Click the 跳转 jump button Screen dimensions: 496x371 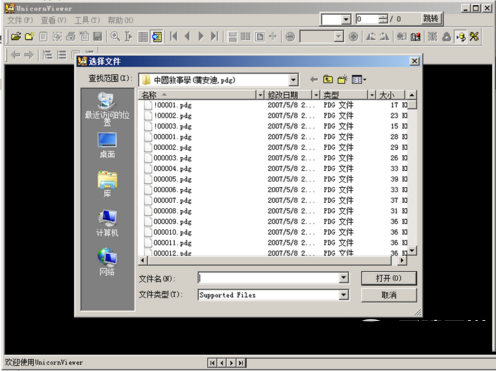431,19
